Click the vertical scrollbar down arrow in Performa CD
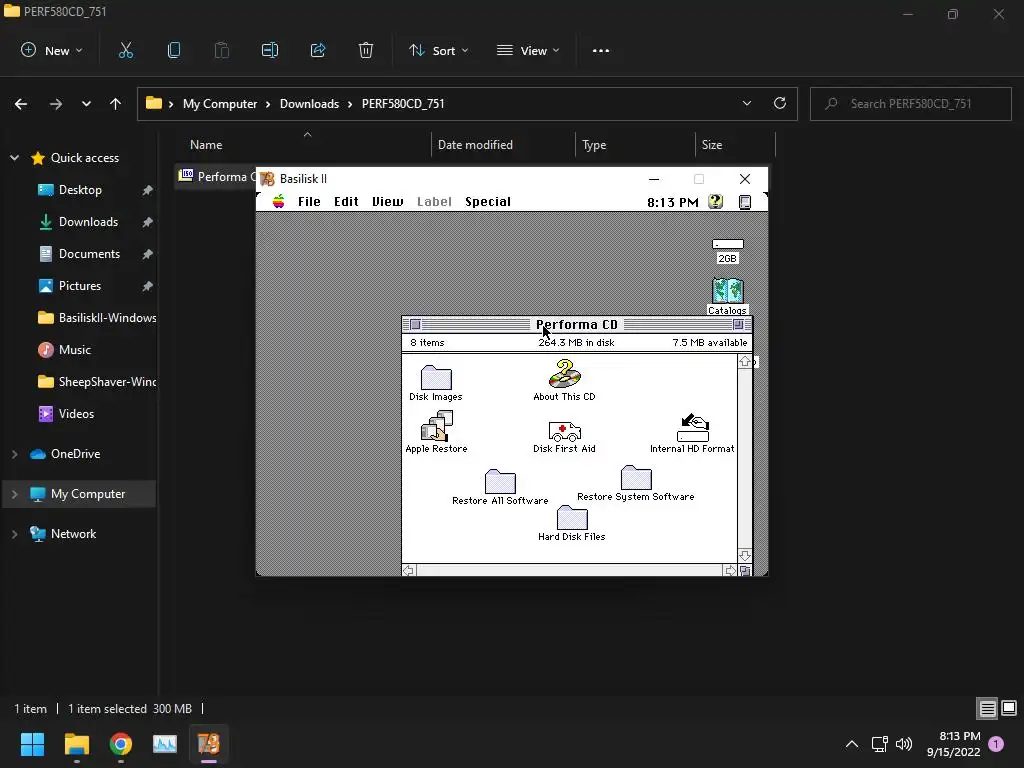1024x768 pixels. tap(744, 556)
